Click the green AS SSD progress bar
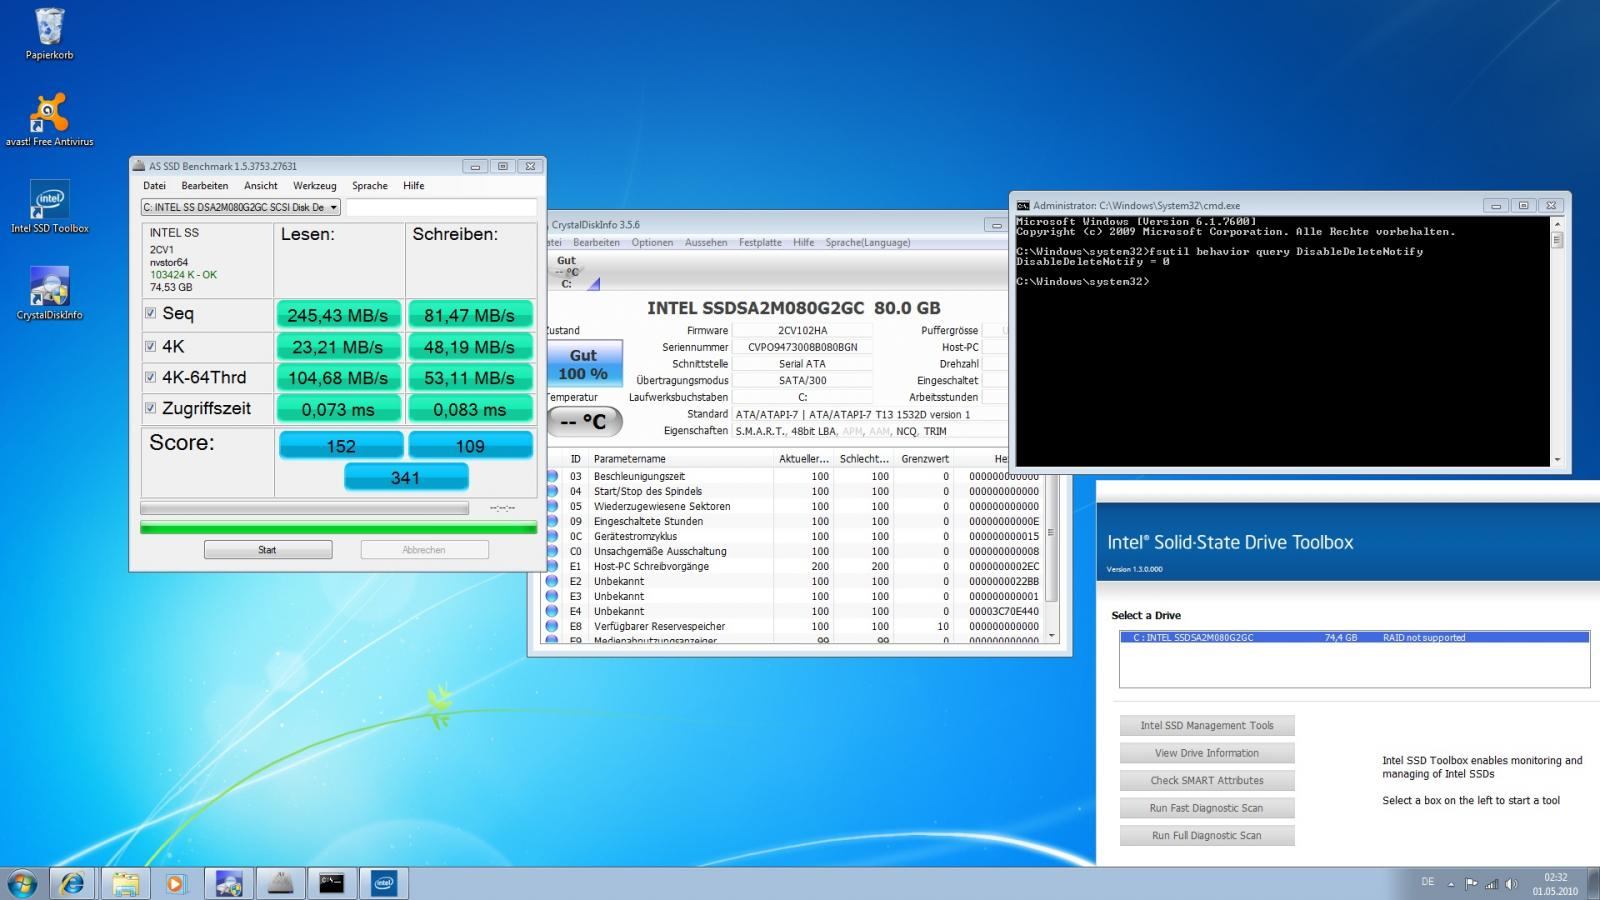Screen dimensions: 1600x900 tap(339, 527)
